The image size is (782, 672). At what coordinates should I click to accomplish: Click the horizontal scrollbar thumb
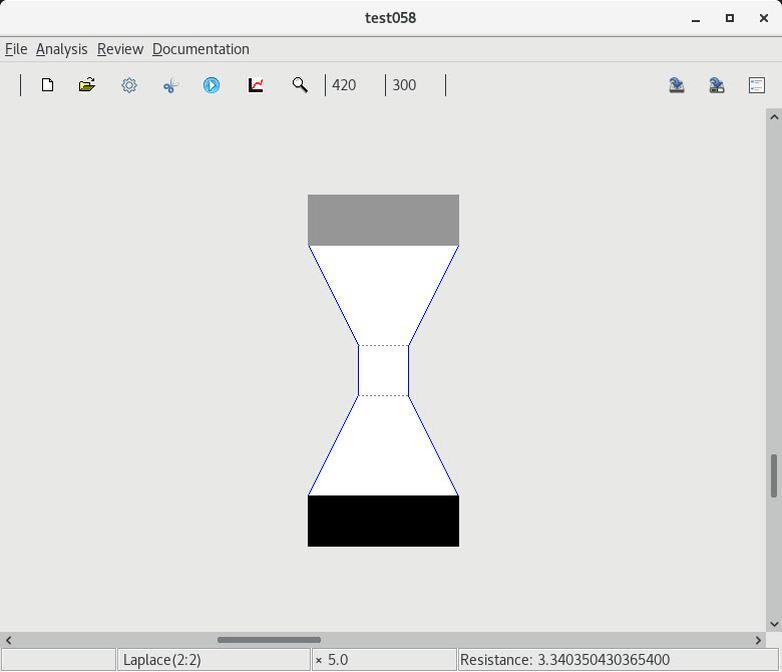(x=269, y=640)
